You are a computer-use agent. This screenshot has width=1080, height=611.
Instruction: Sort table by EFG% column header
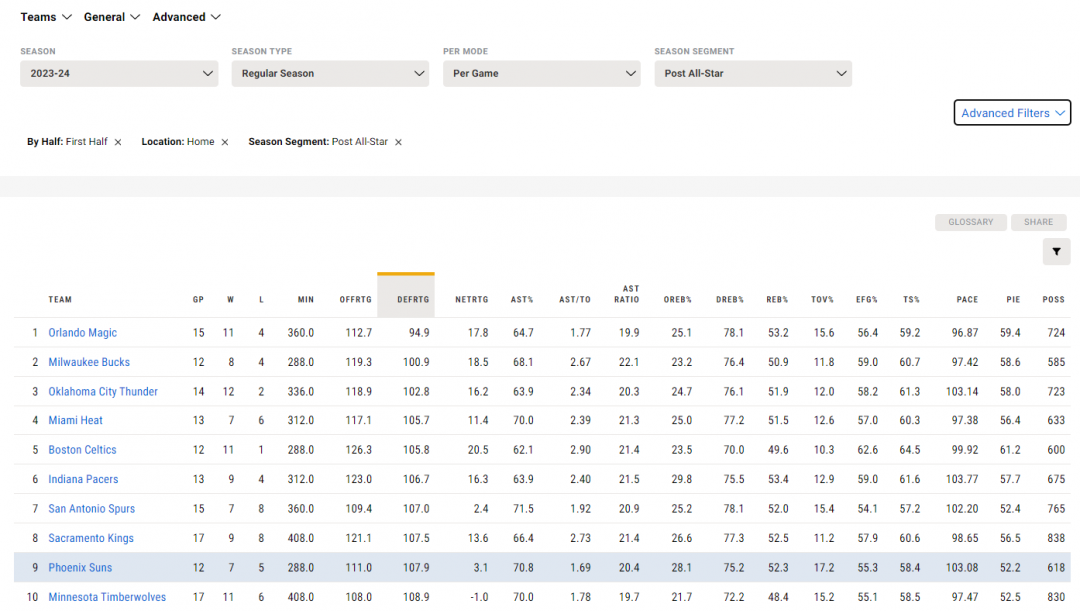[867, 300]
